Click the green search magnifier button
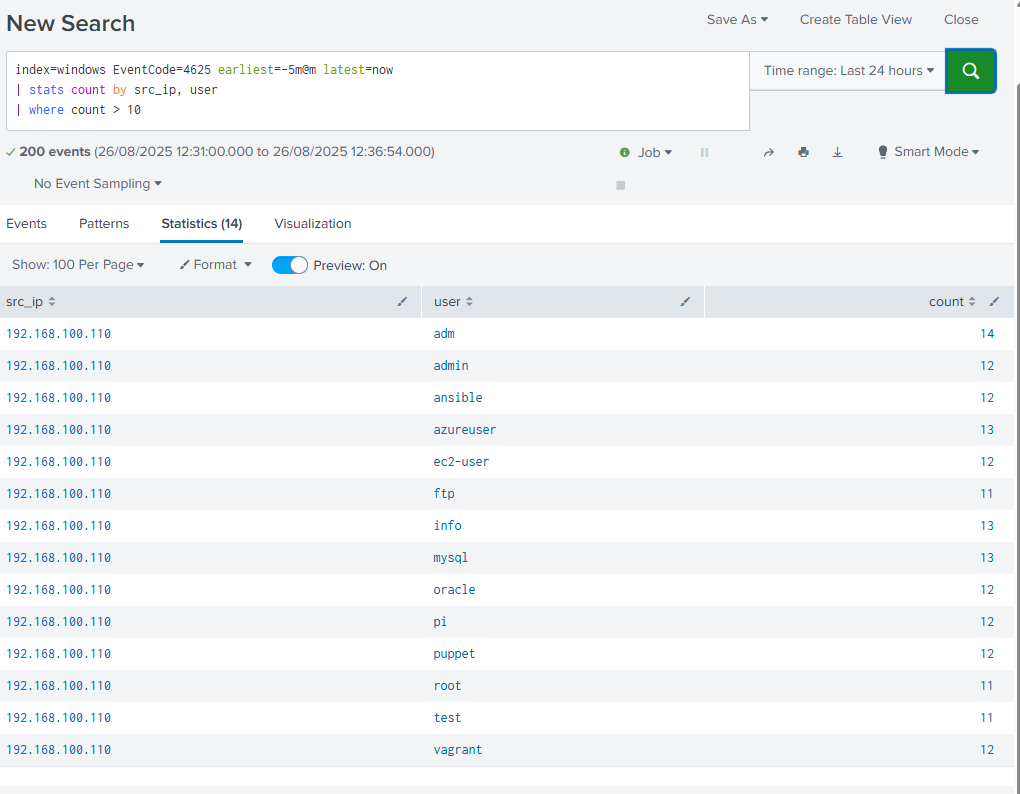This screenshot has height=794, width=1020. [x=970, y=71]
